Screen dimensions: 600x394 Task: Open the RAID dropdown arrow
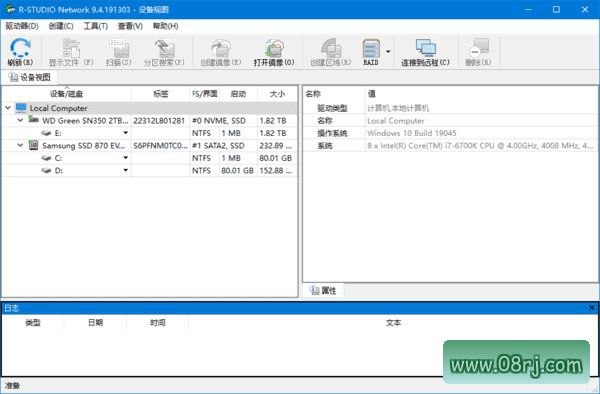(388, 51)
